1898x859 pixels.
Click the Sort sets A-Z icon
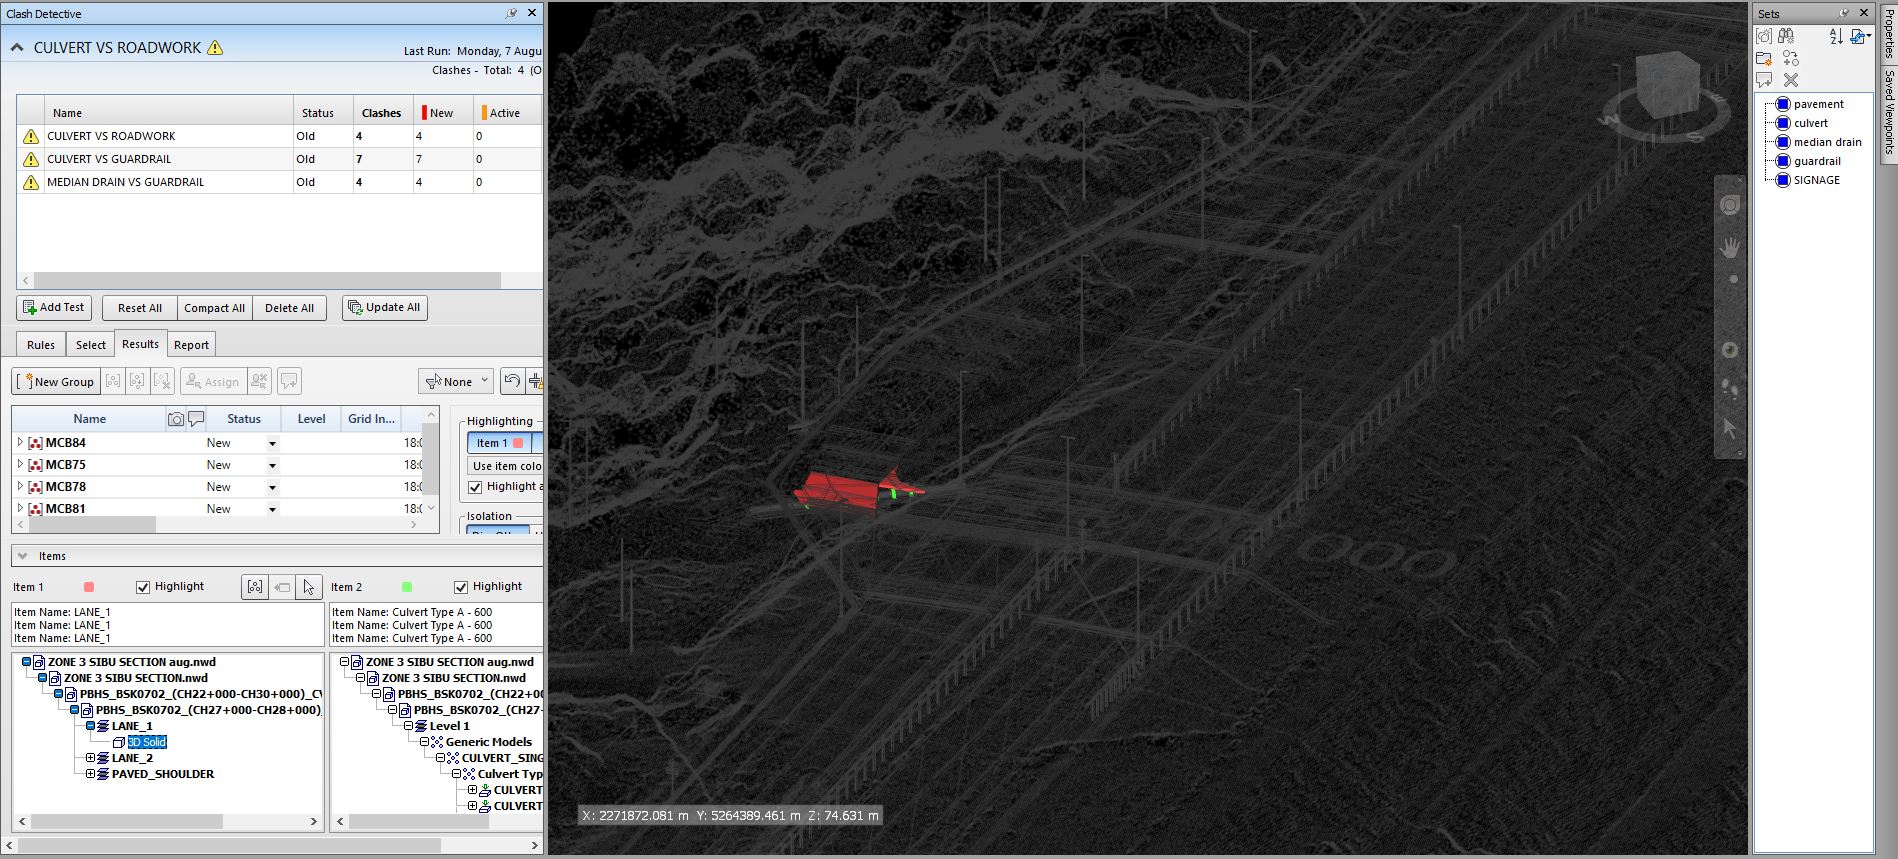(1836, 36)
